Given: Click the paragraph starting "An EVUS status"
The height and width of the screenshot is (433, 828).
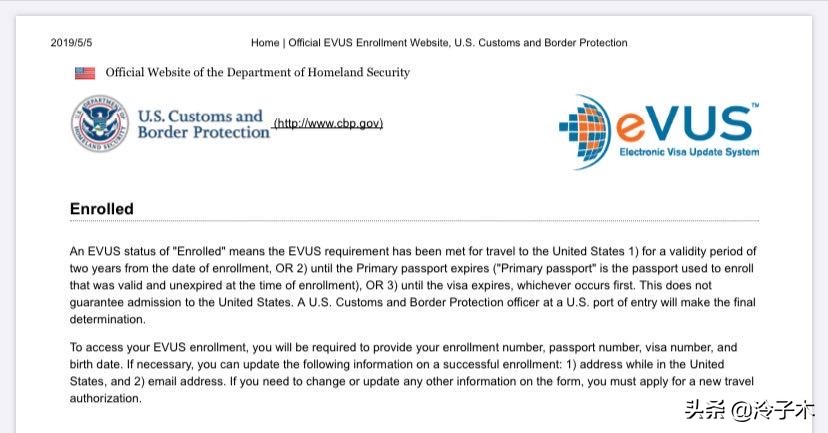Looking at the screenshot, I should pyautogui.click(x=413, y=285).
